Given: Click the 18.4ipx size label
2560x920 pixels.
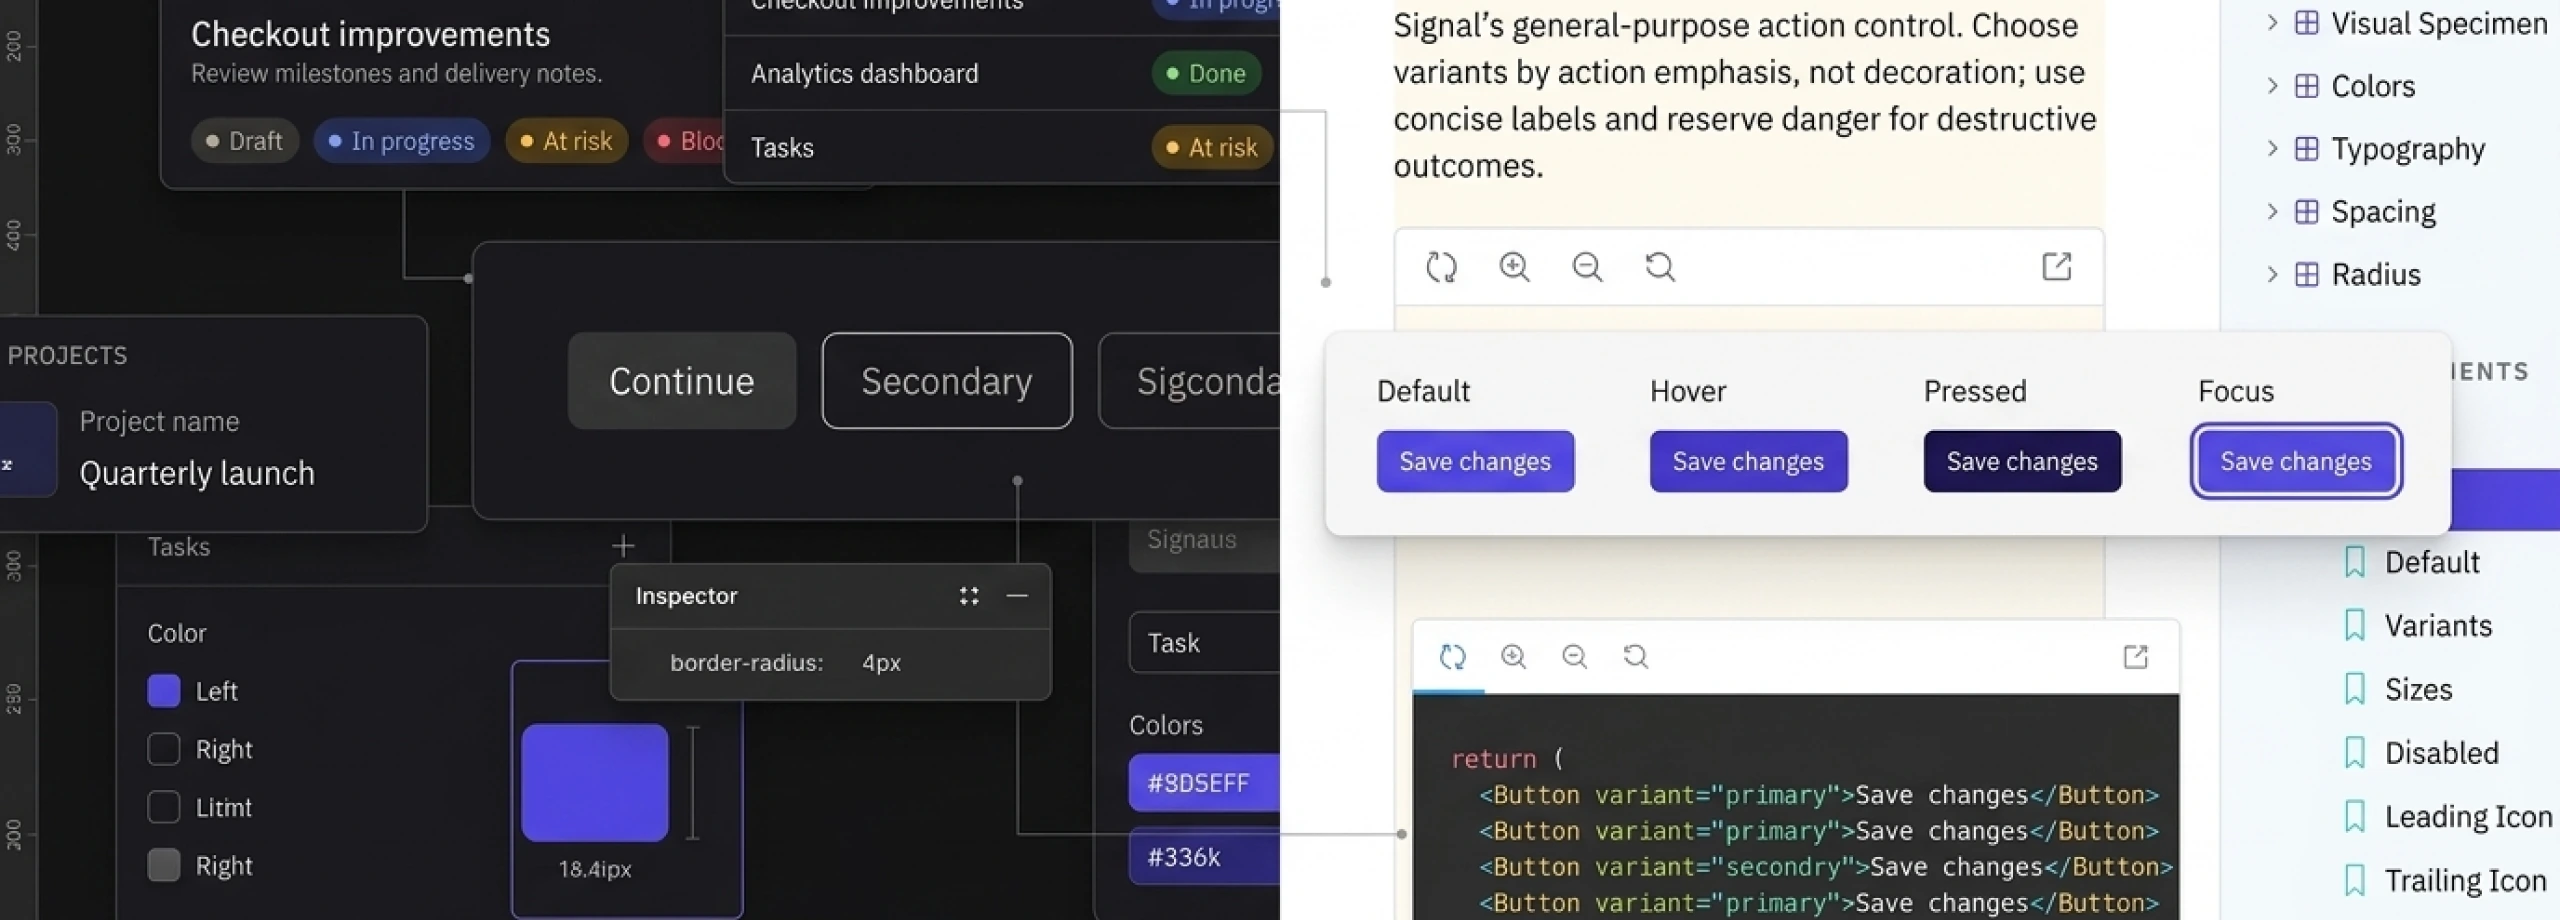Looking at the screenshot, I should pyautogui.click(x=595, y=870).
